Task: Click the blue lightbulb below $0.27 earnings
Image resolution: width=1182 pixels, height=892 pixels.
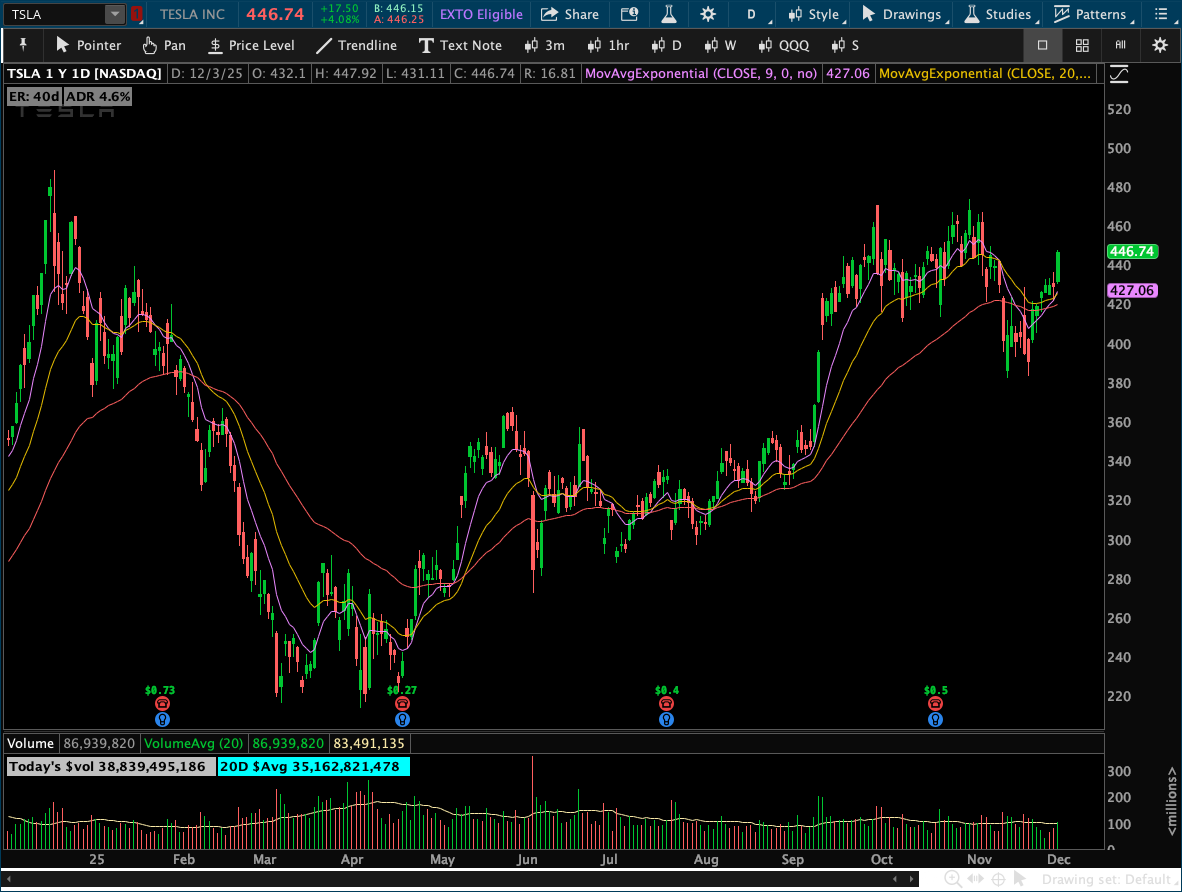Action: (402, 719)
